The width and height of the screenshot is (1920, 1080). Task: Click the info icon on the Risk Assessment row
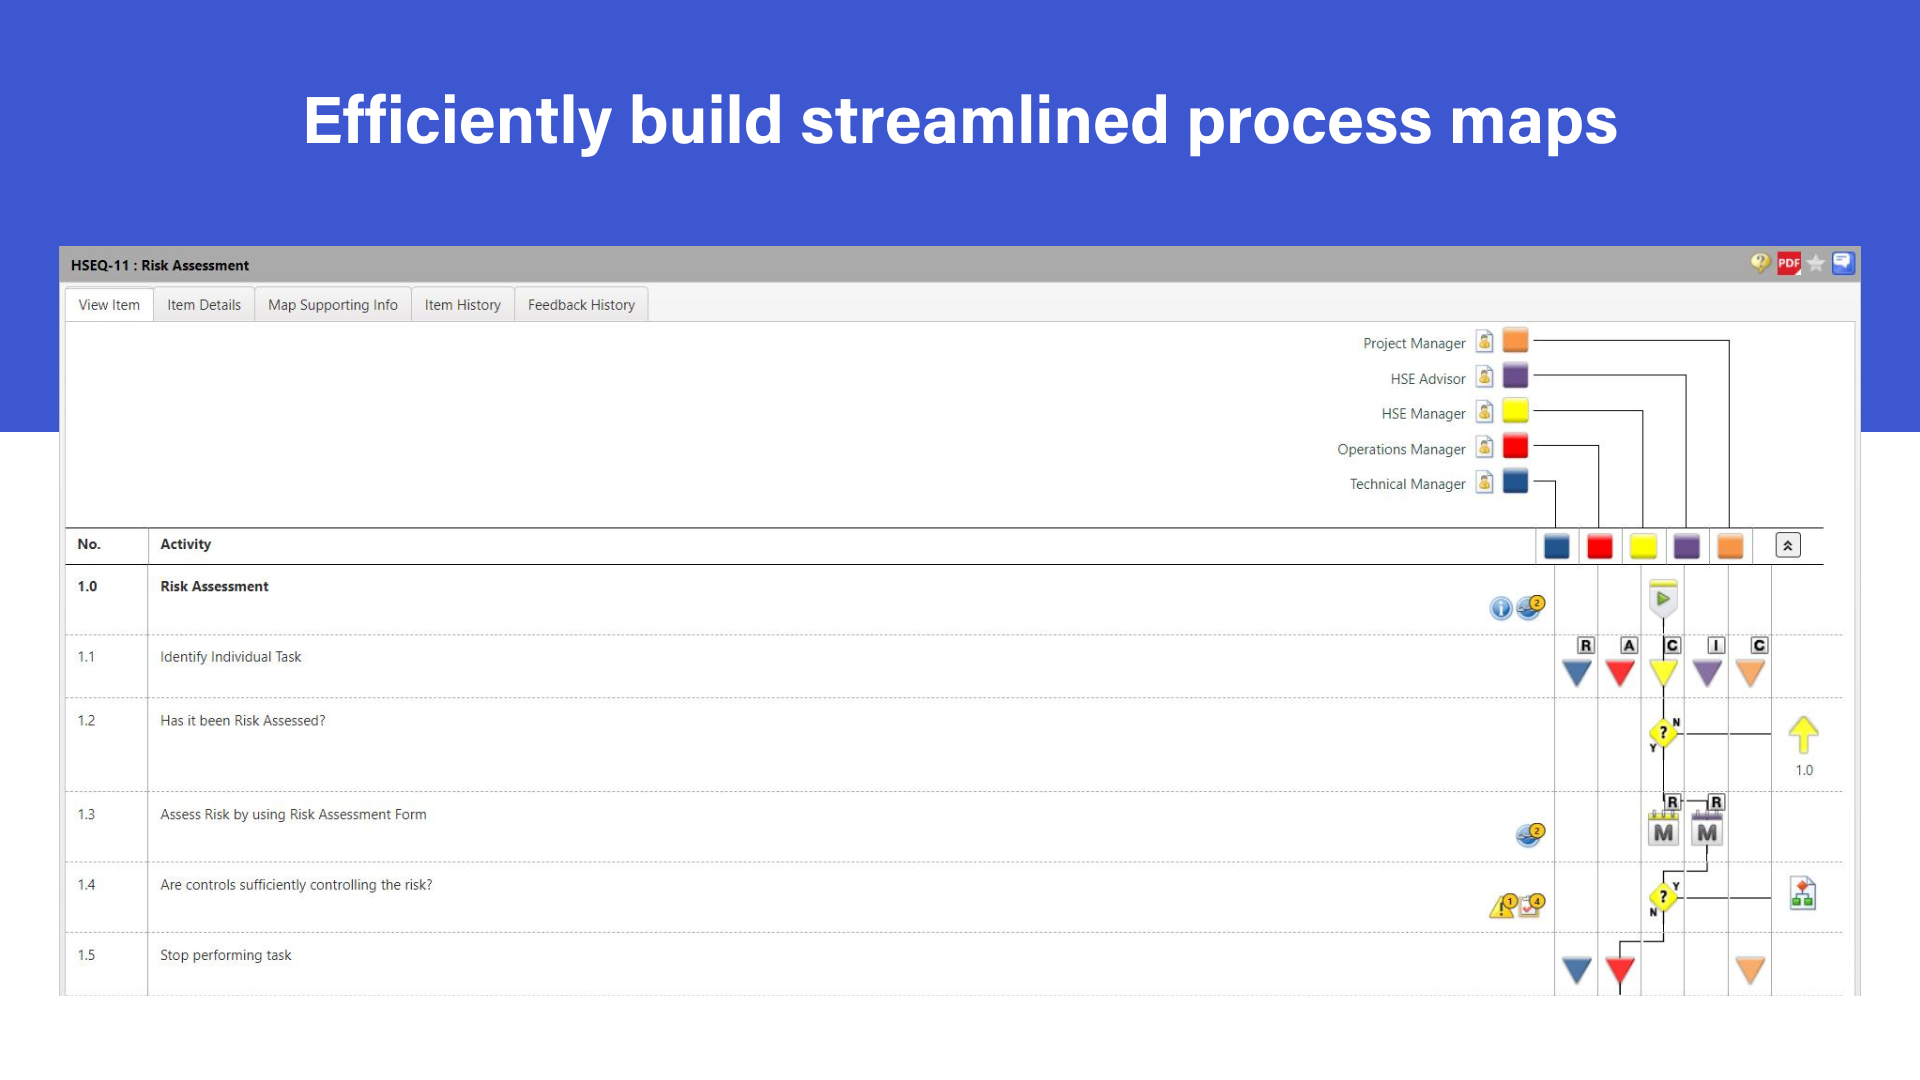click(1500, 608)
